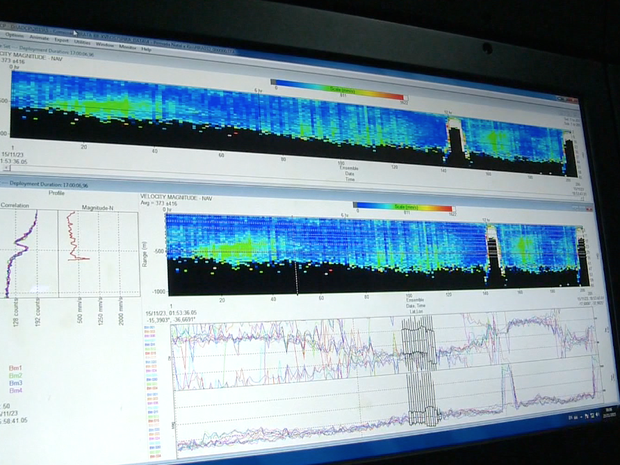
Task: Select Bin2 in the profile legend
Action: point(16,375)
